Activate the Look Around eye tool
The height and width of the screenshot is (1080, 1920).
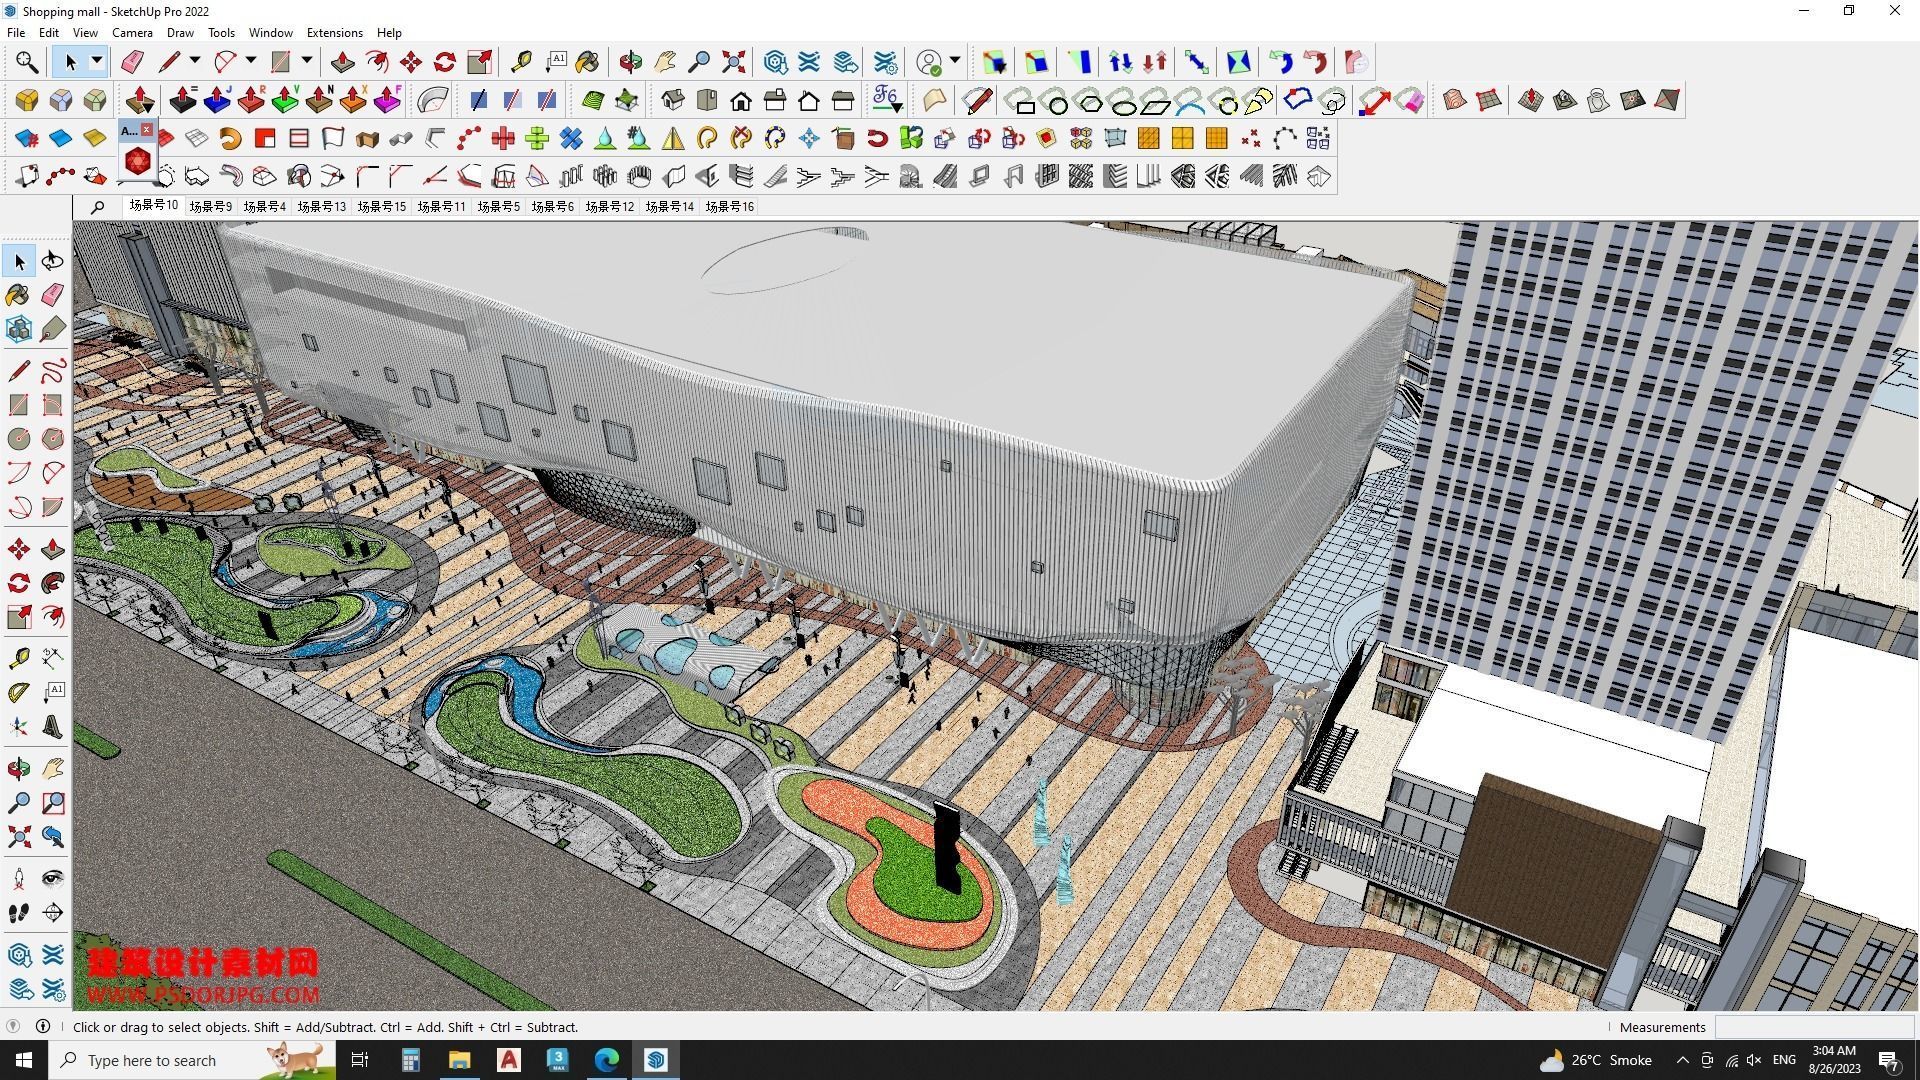[53, 879]
